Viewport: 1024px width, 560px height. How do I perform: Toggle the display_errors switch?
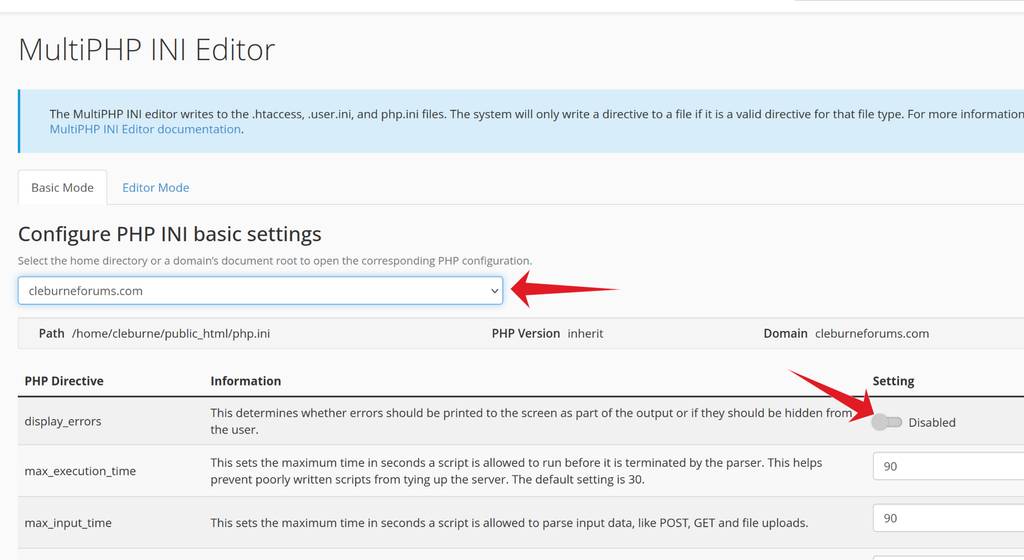tap(887, 422)
